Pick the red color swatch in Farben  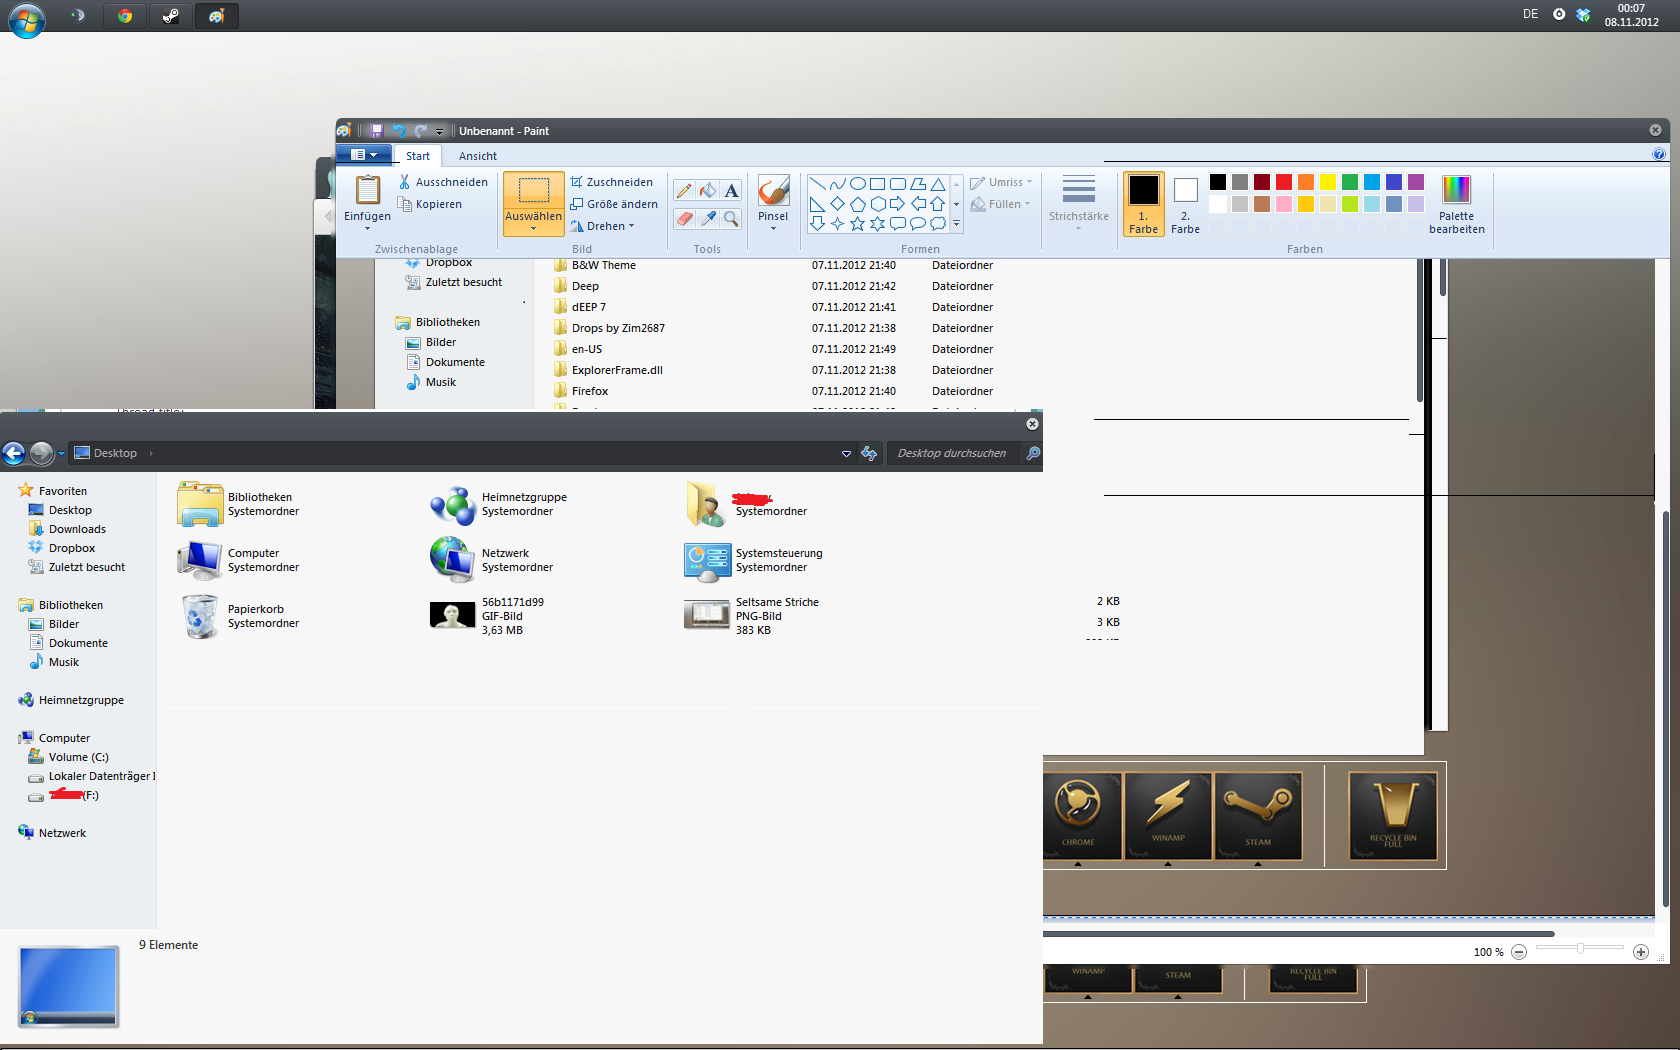(x=1284, y=182)
